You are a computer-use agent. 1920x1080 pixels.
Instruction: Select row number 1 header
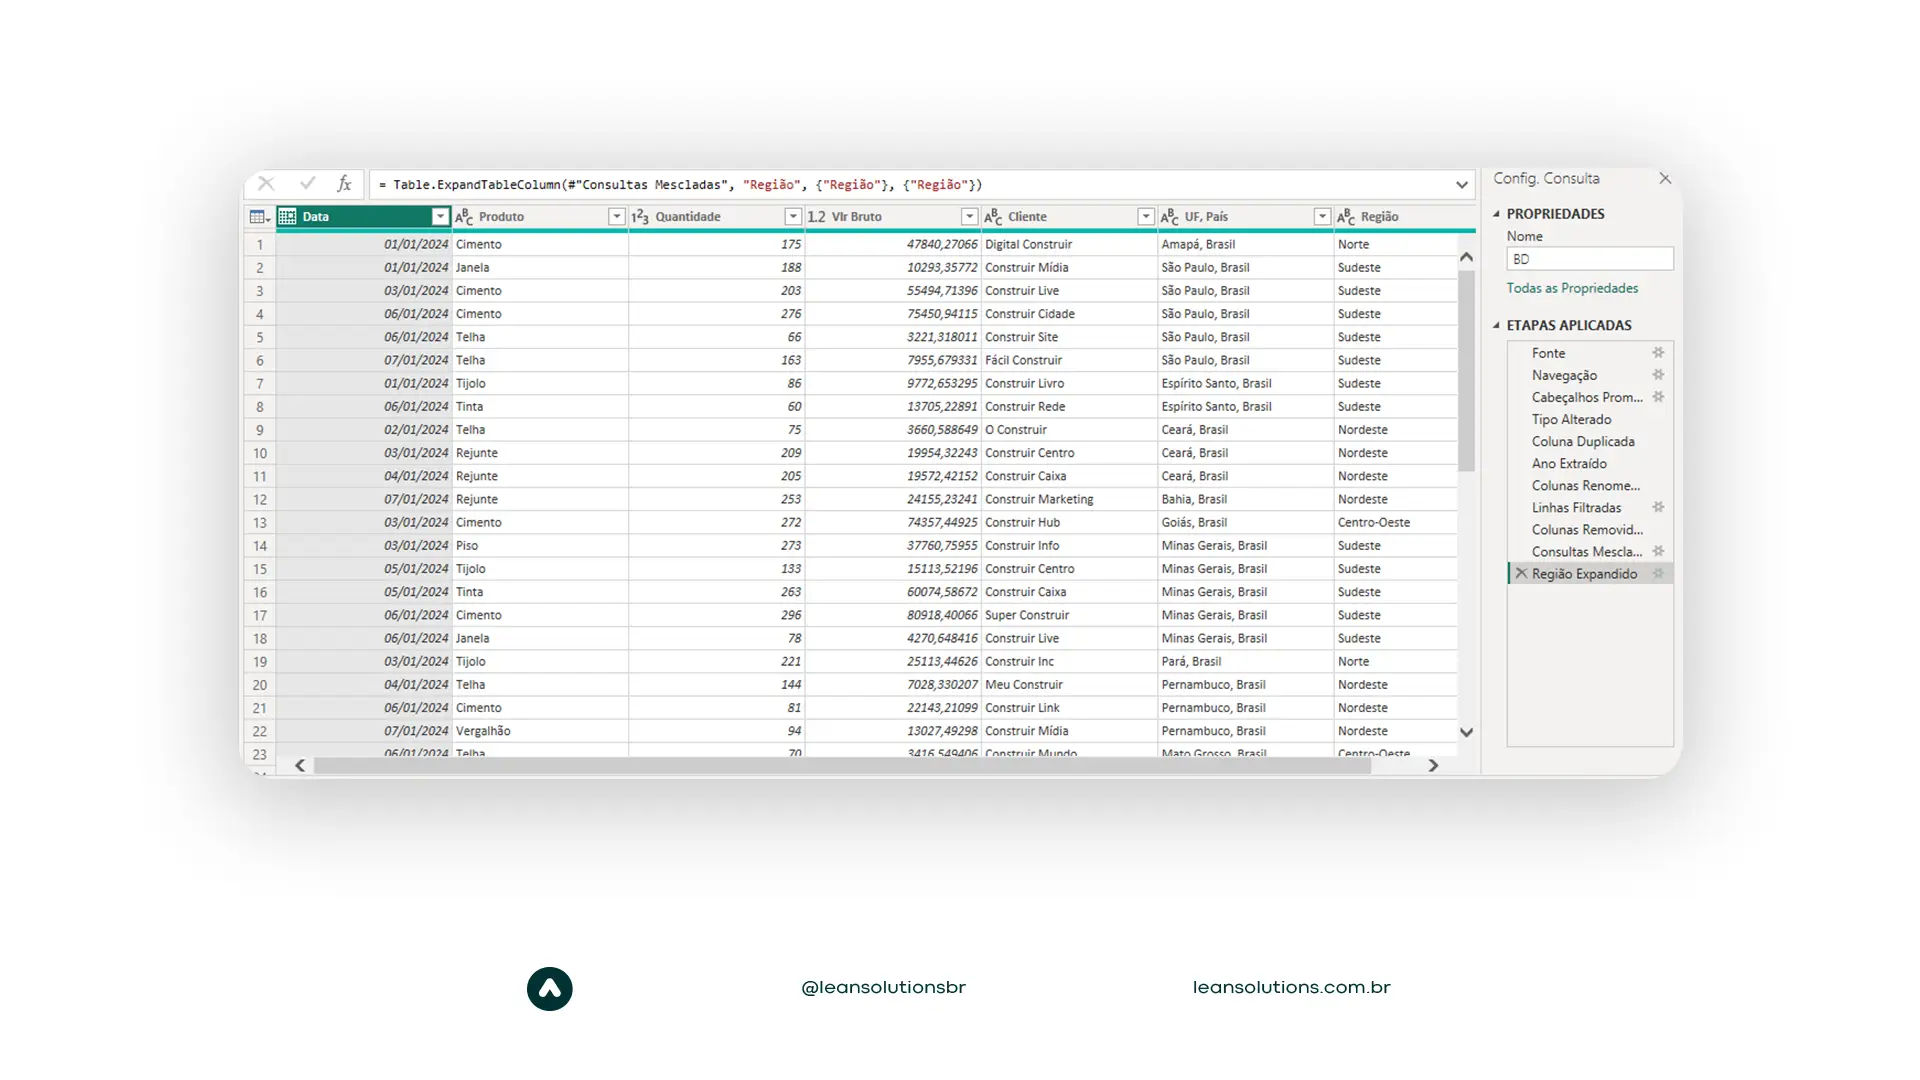click(x=260, y=244)
